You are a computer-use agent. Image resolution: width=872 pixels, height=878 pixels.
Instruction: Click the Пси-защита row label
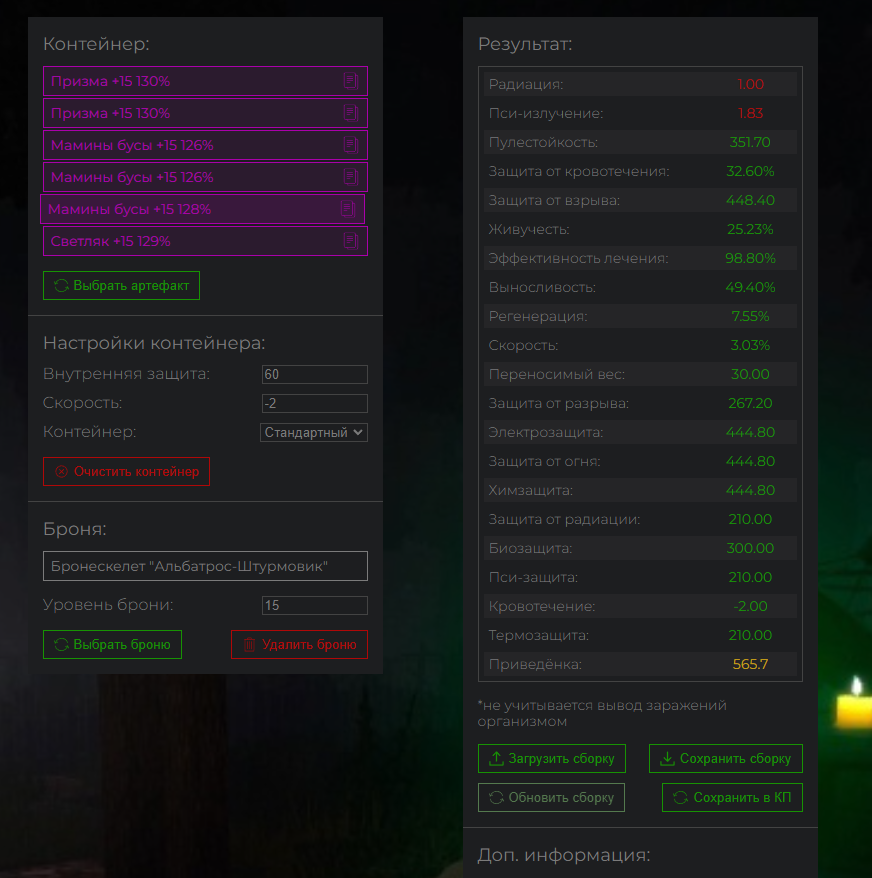tap(533, 577)
